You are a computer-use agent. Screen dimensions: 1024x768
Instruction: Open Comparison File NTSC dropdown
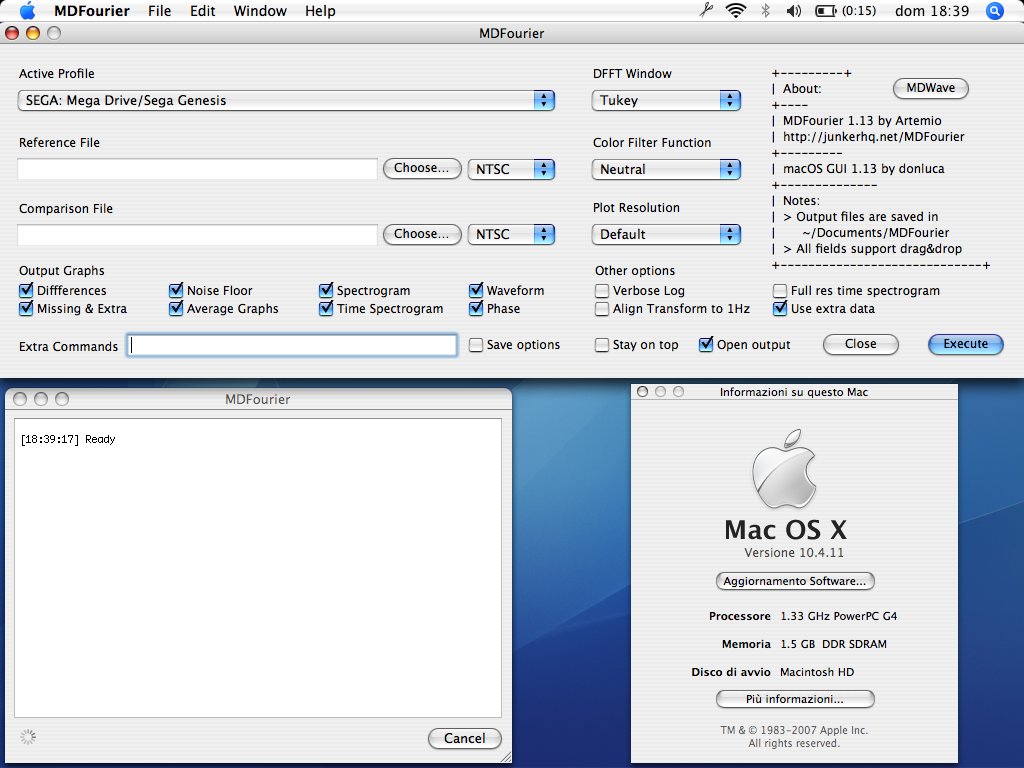(511, 234)
